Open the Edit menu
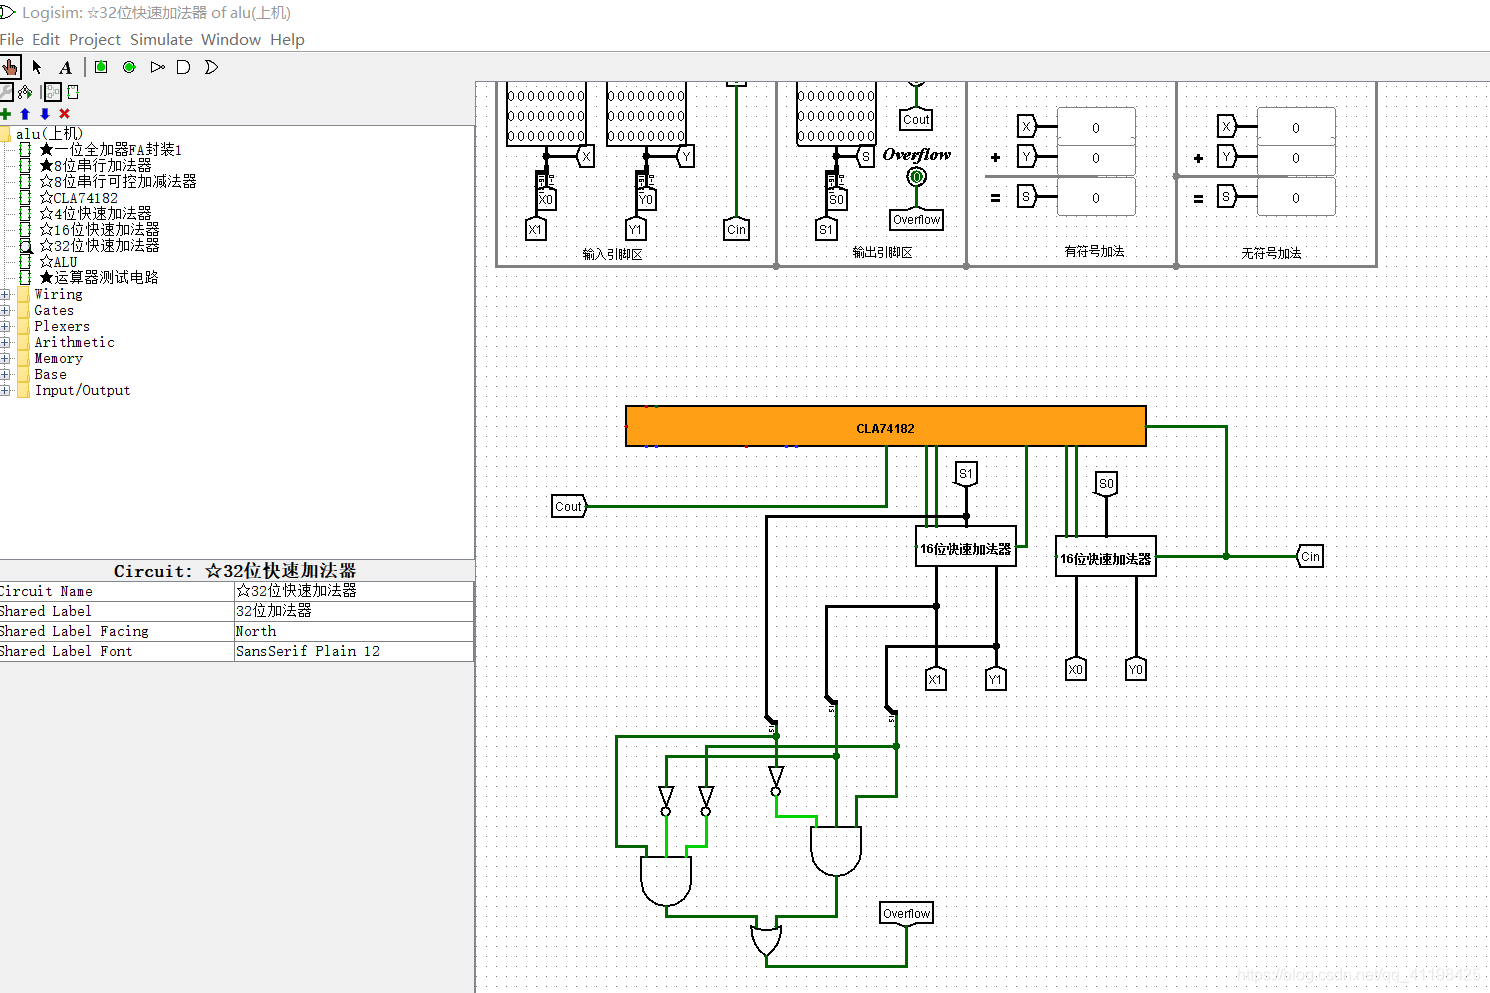 click(x=46, y=40)
